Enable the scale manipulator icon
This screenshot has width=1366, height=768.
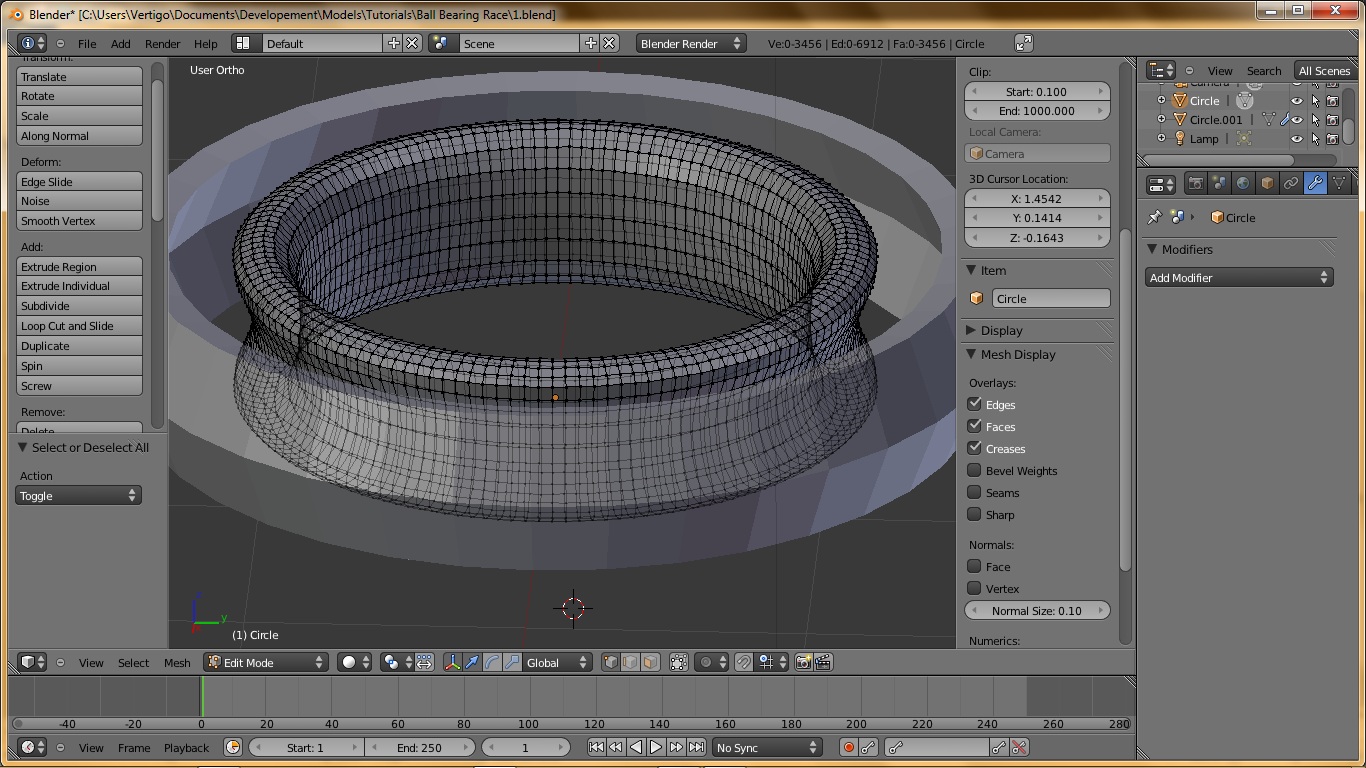(x=512, y=662)
